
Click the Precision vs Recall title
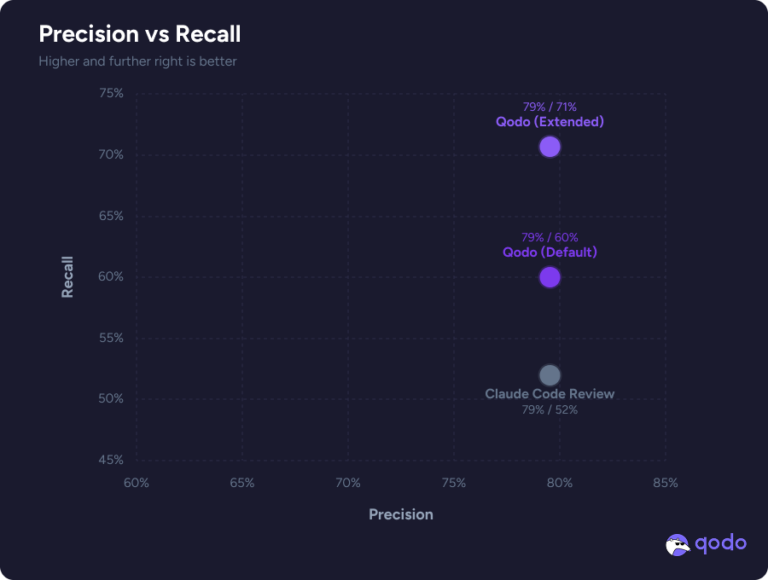[140, 34]
